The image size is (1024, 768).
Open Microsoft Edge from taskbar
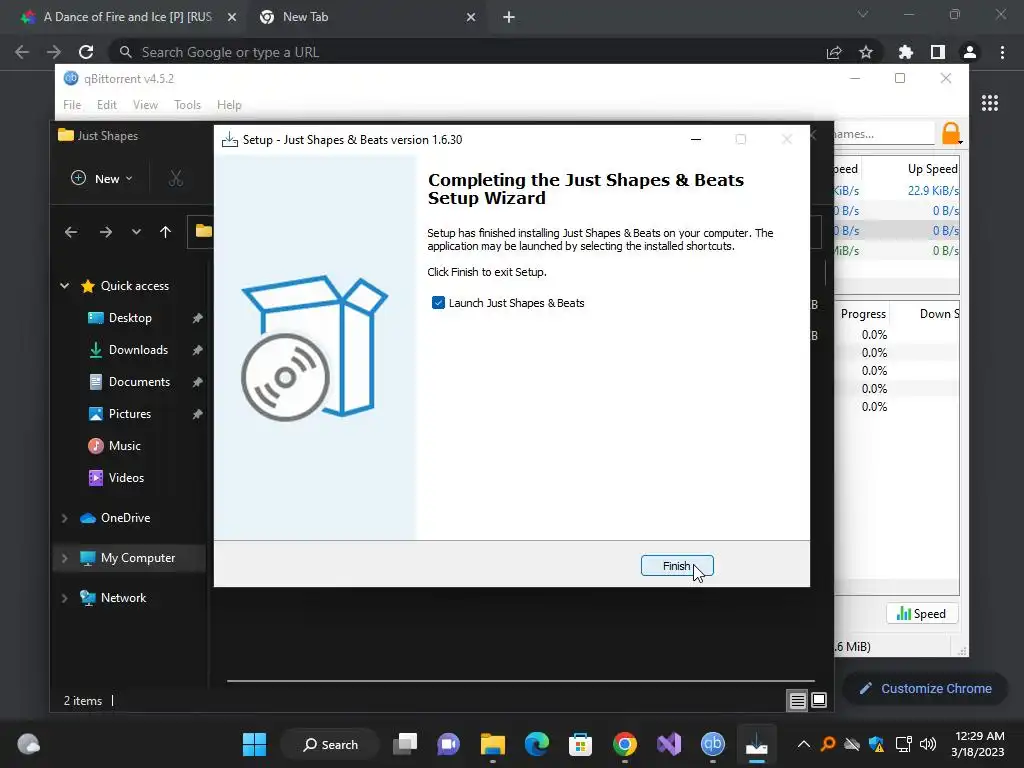pyautogui.click(x=537, y=744)
